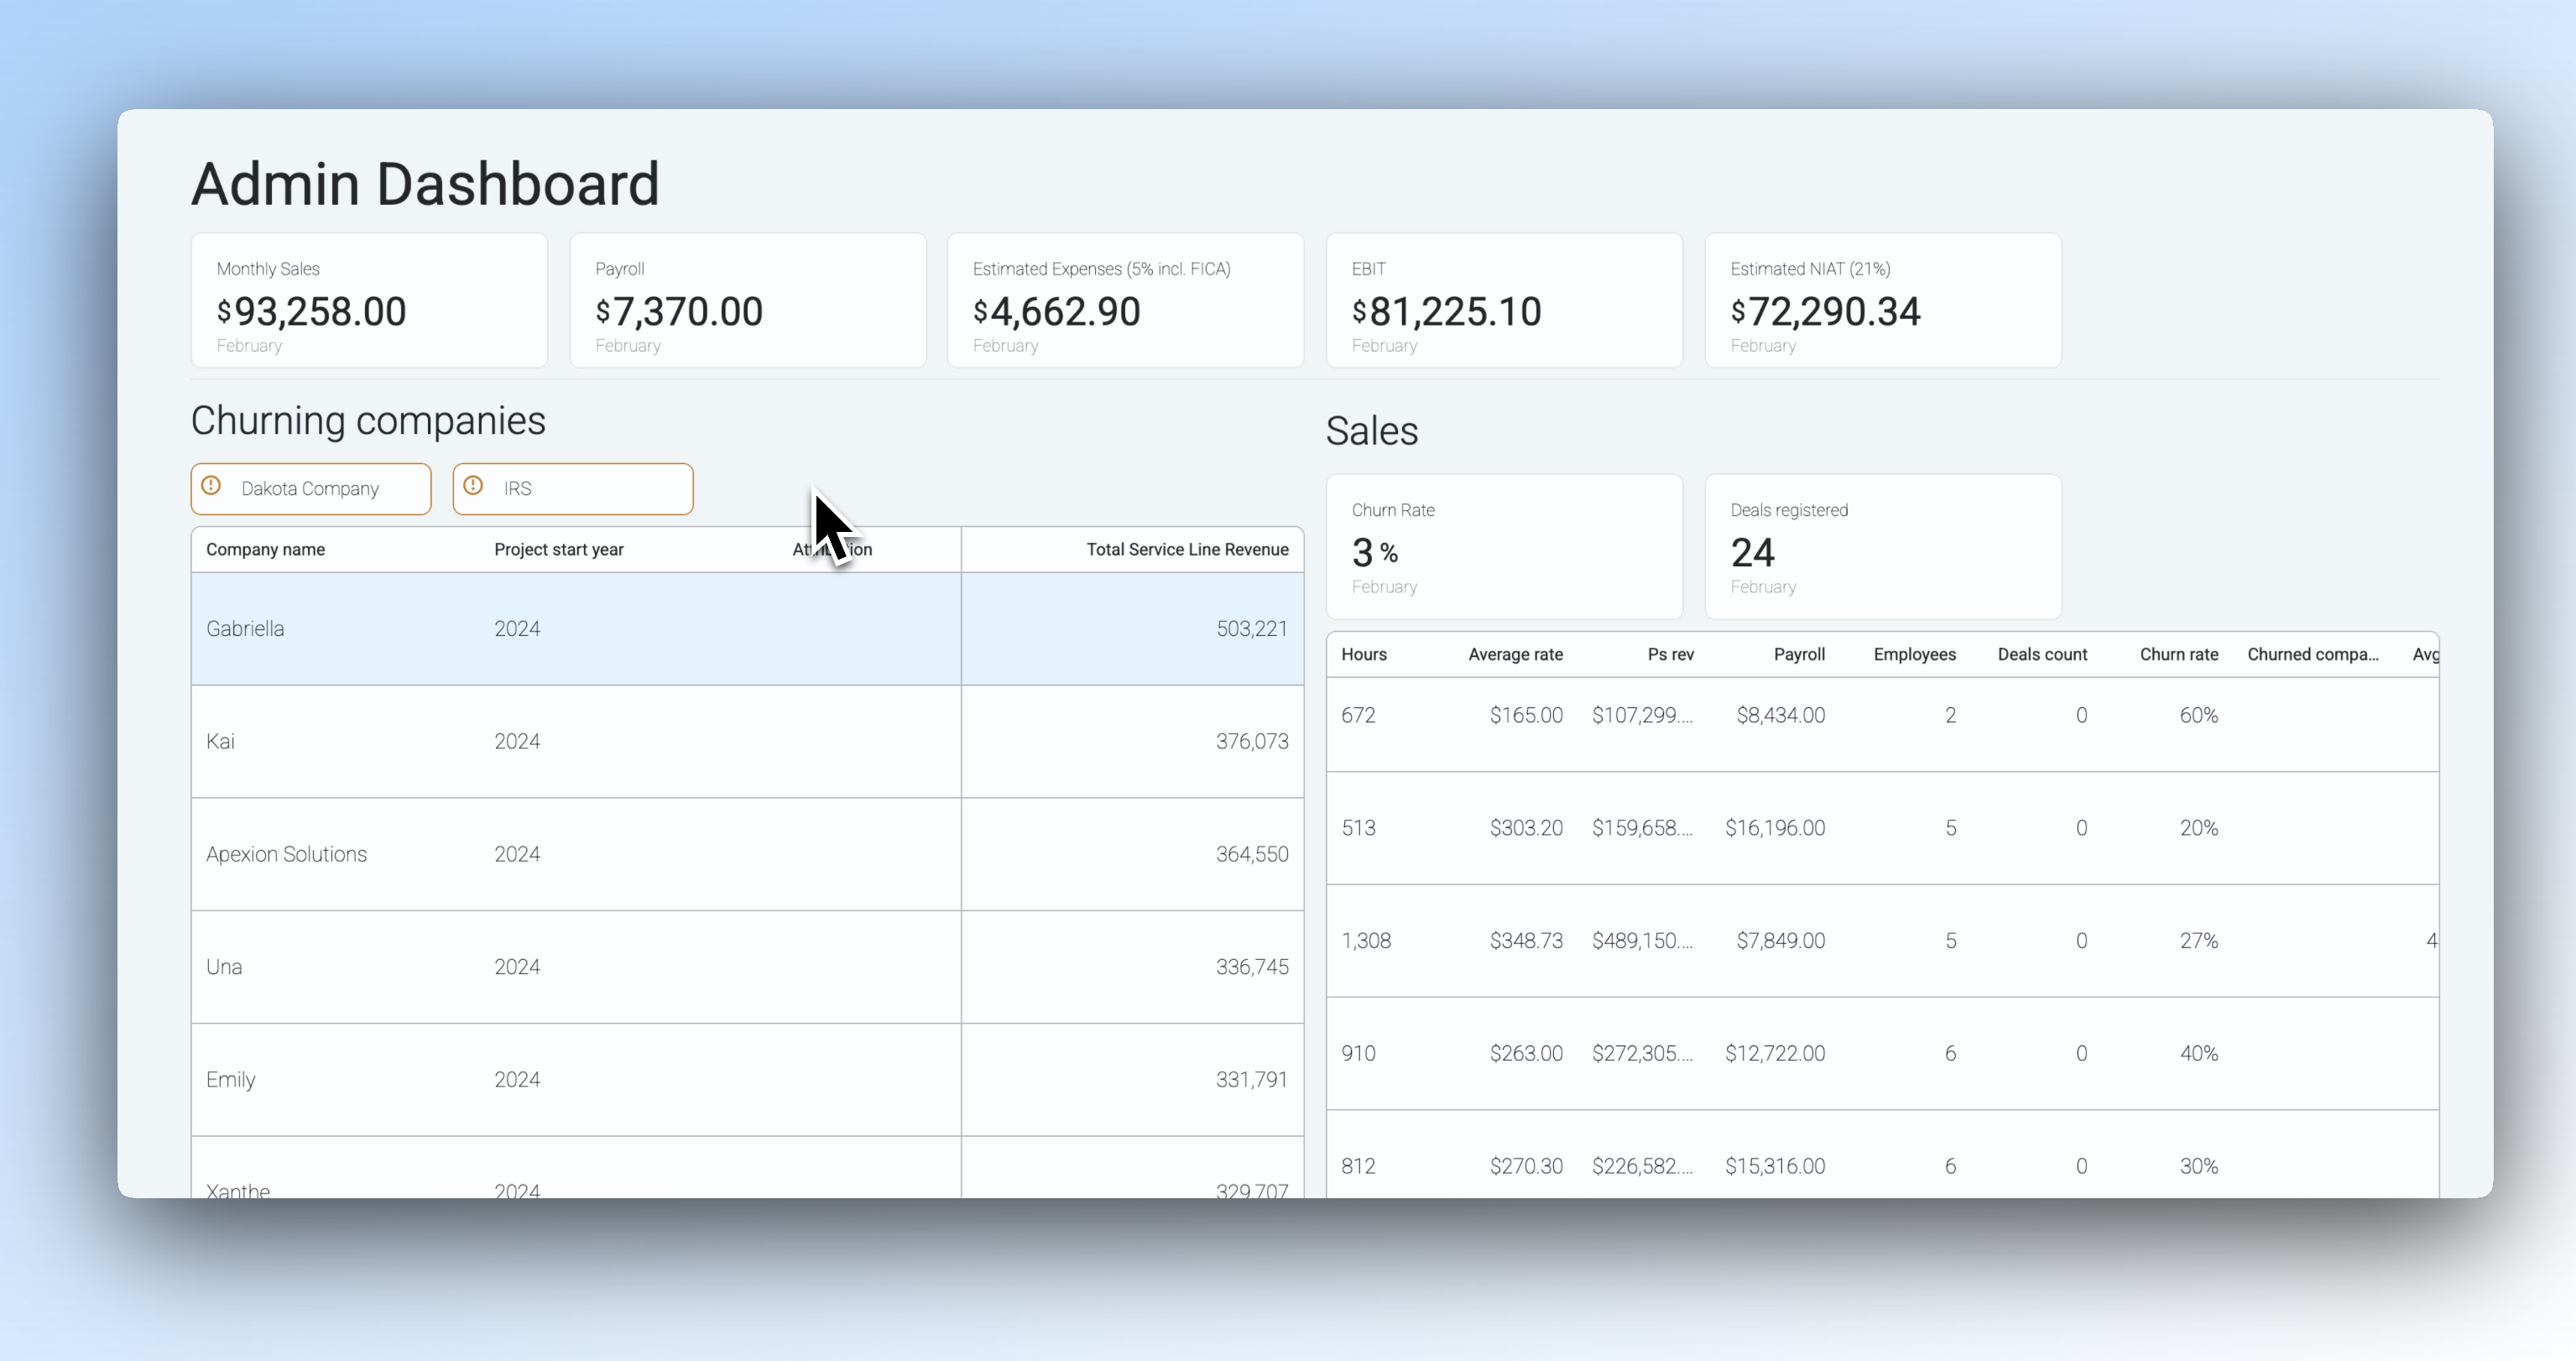Click the warning icon on IRS chip

[473, 486]
